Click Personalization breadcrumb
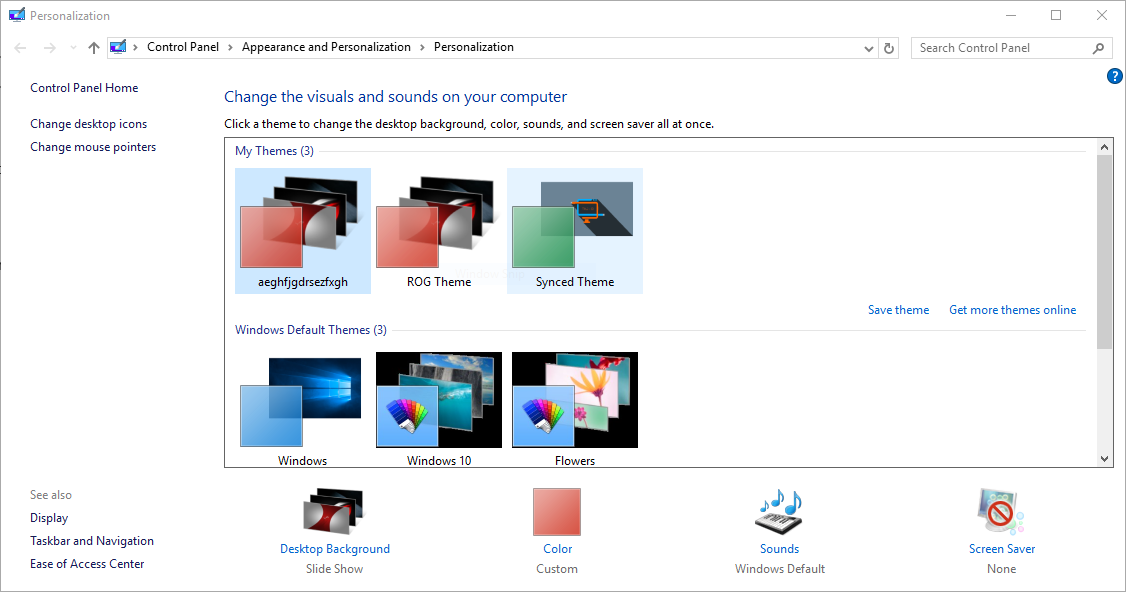The width and height of the screenshot is (1126, 592). pos(474,47)
